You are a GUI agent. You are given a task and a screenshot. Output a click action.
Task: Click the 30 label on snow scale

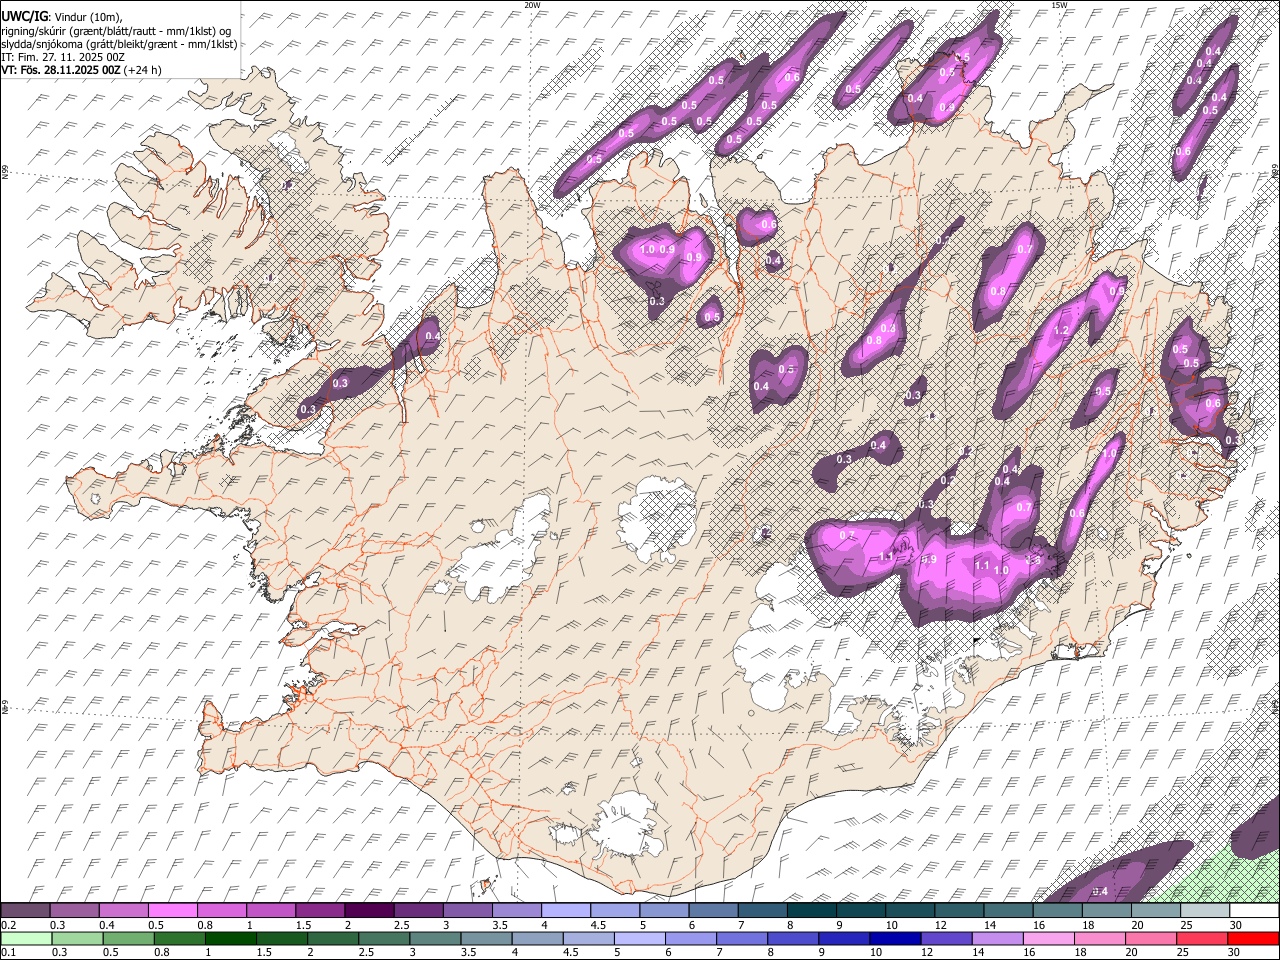click(x=1234, y=925)
